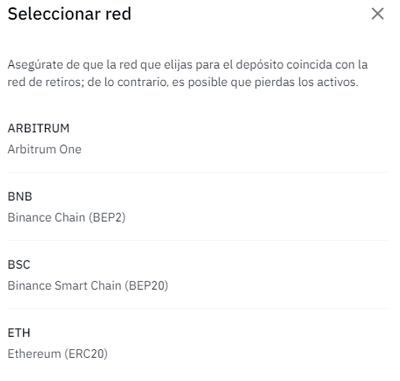This screenshot has height=381, width=400.
Task: Click the divider below Binance Smart Chain
Action: pyautogui.click(x=198, y=308)
